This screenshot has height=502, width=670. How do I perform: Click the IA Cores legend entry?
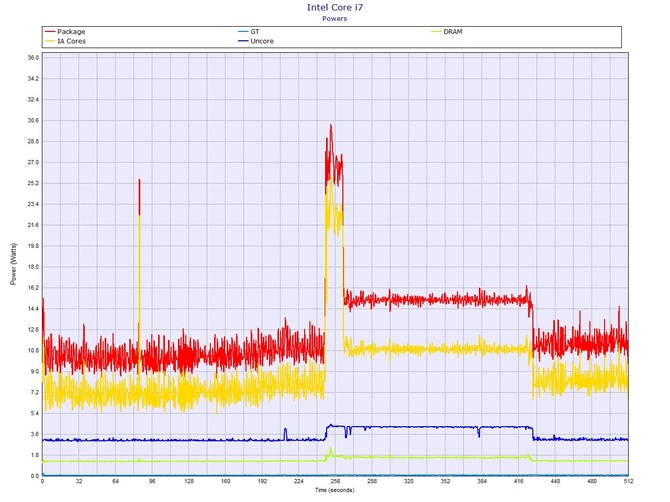click(65, 41)
